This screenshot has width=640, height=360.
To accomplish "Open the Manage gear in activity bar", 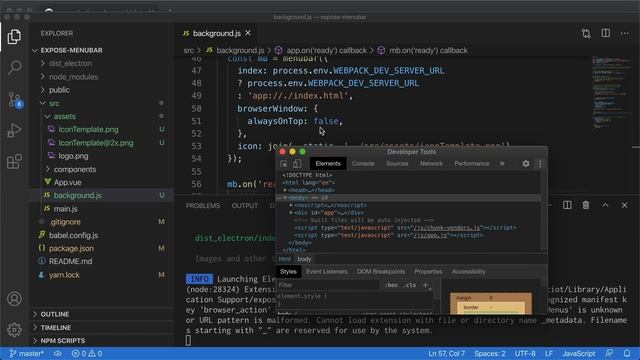I will (14, 329).
